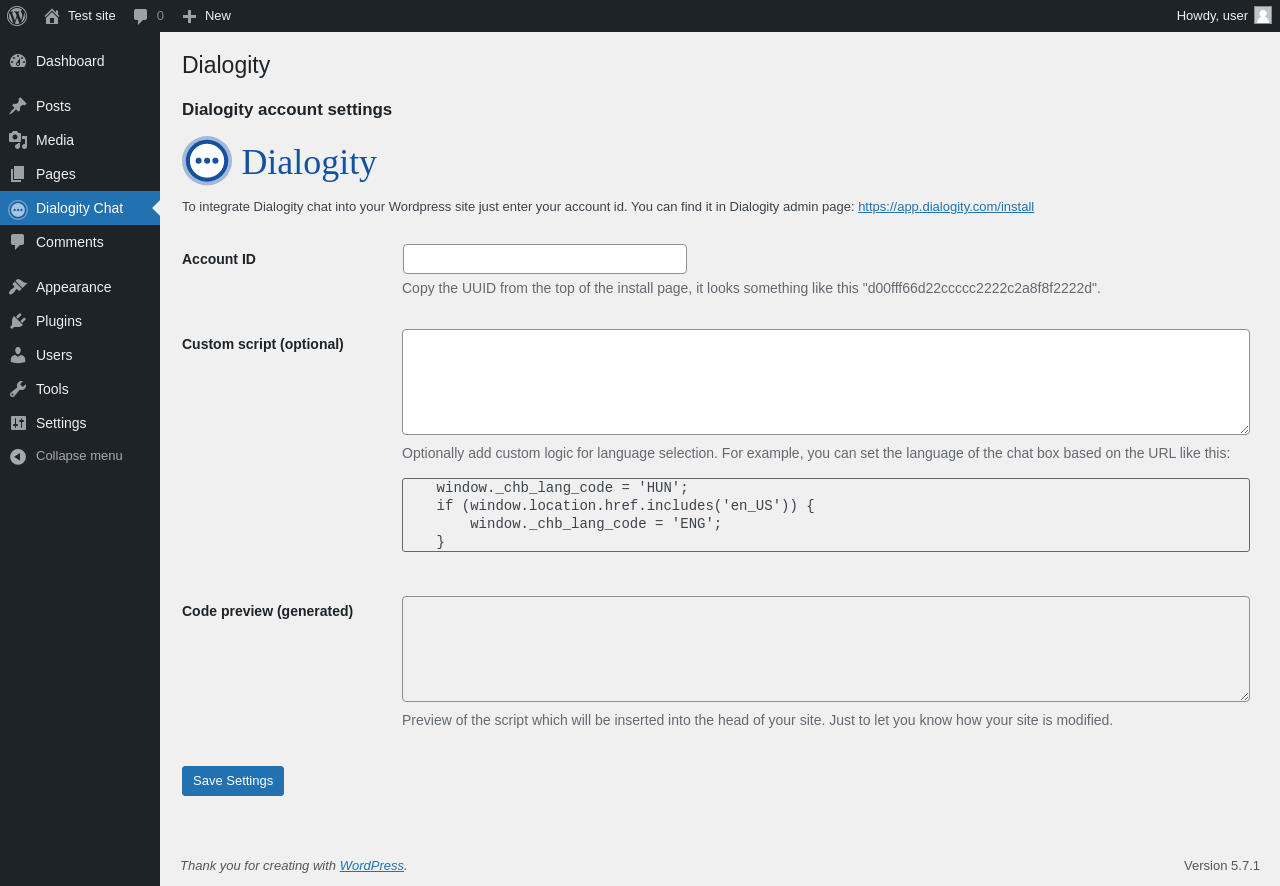
Task: Click the plus icon beside New
Action: point(189,16)
